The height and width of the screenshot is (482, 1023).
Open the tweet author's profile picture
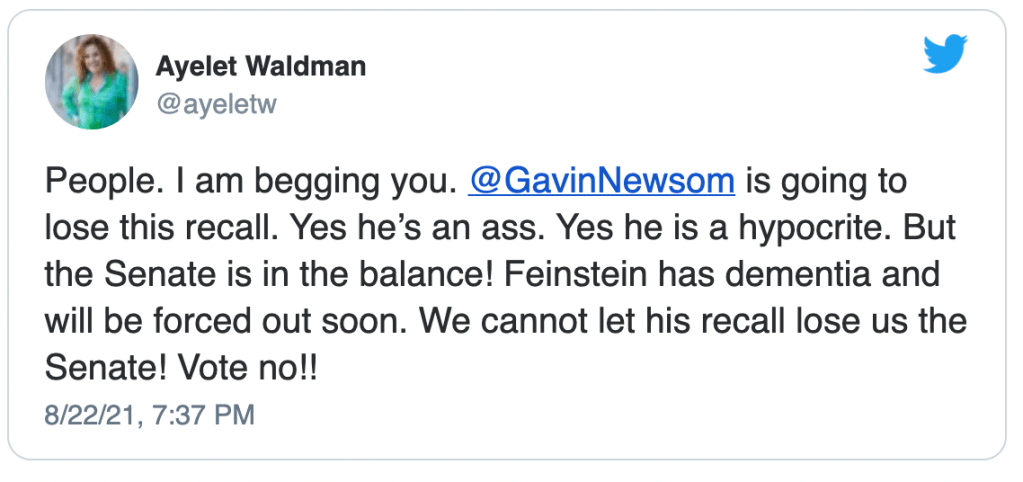coord(91,82)
